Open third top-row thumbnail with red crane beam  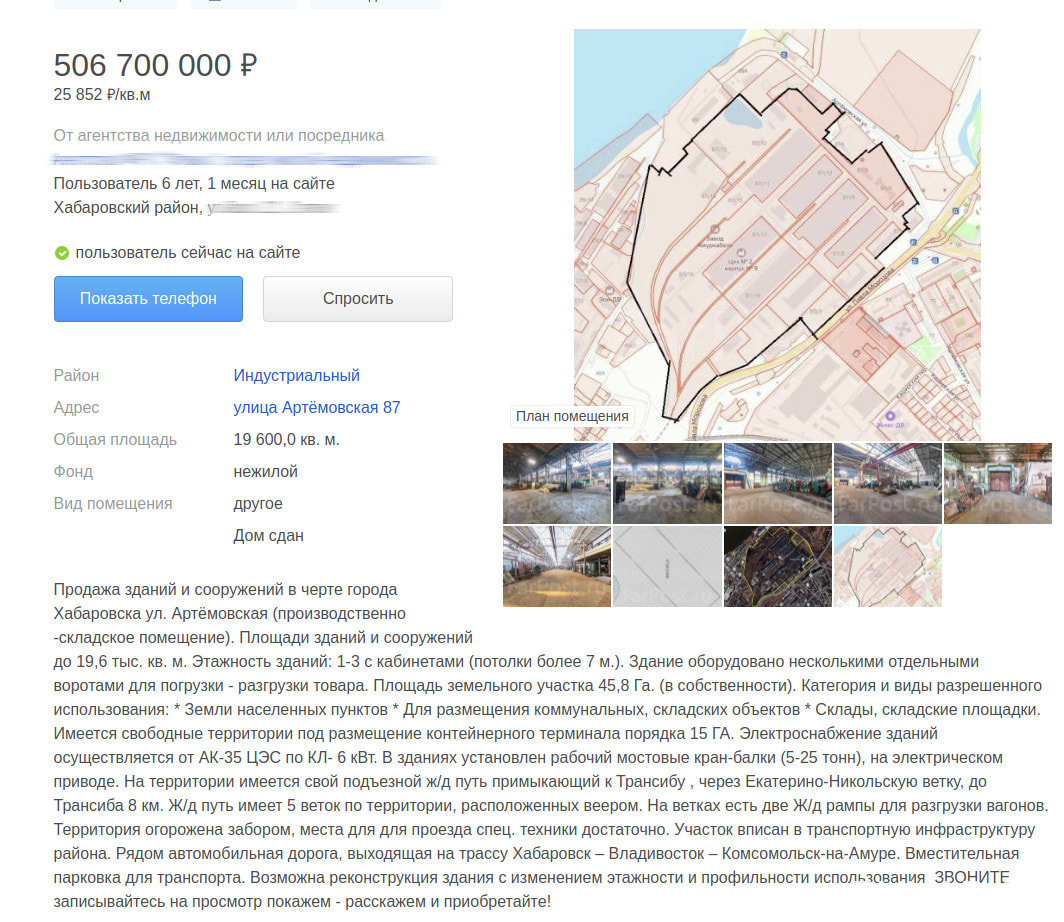778,483
